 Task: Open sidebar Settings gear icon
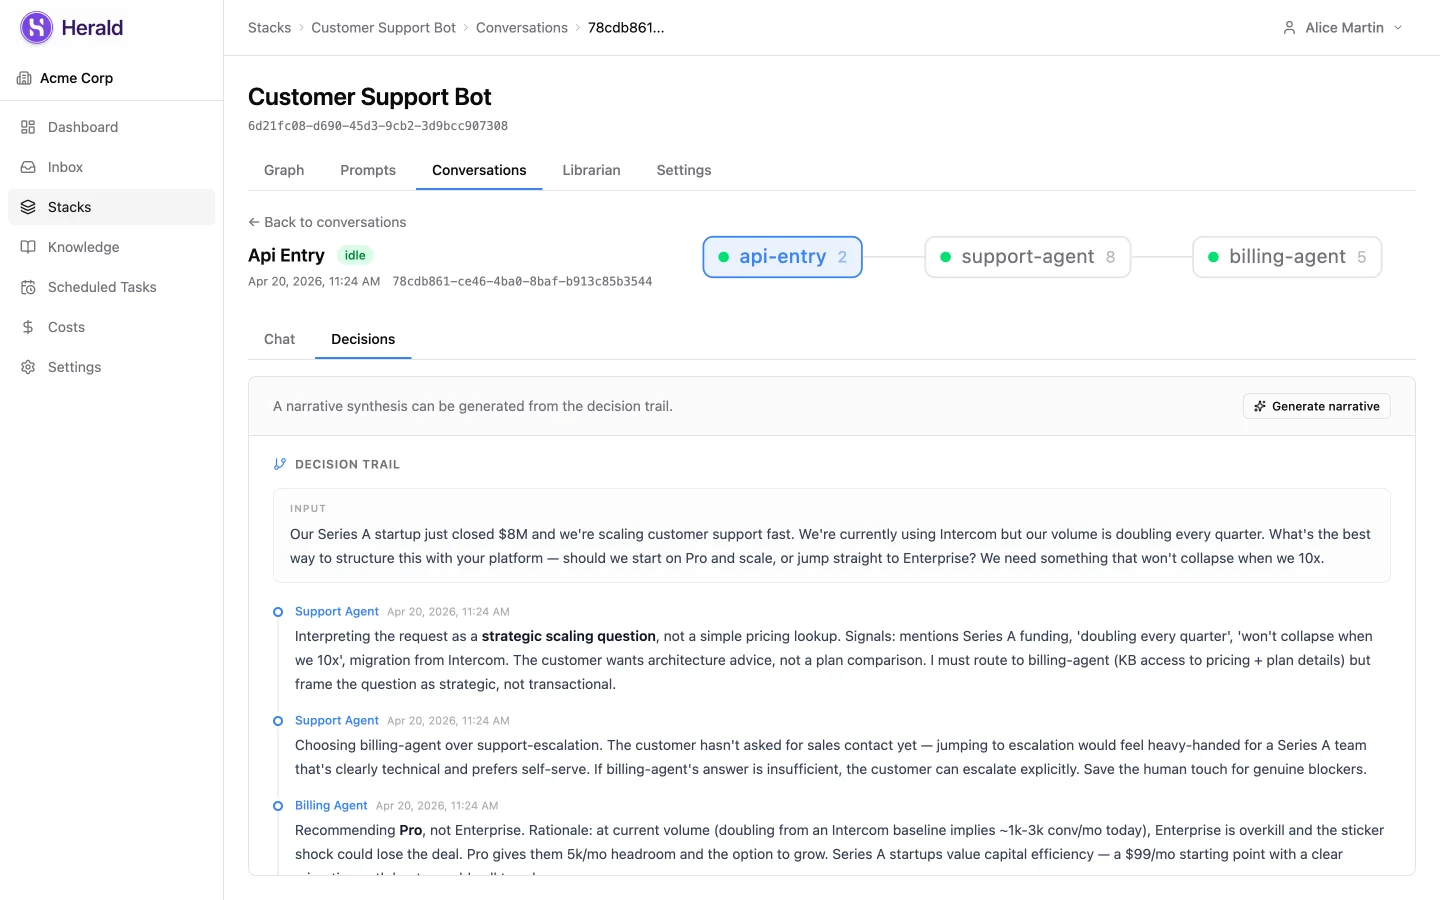point(28,367)
